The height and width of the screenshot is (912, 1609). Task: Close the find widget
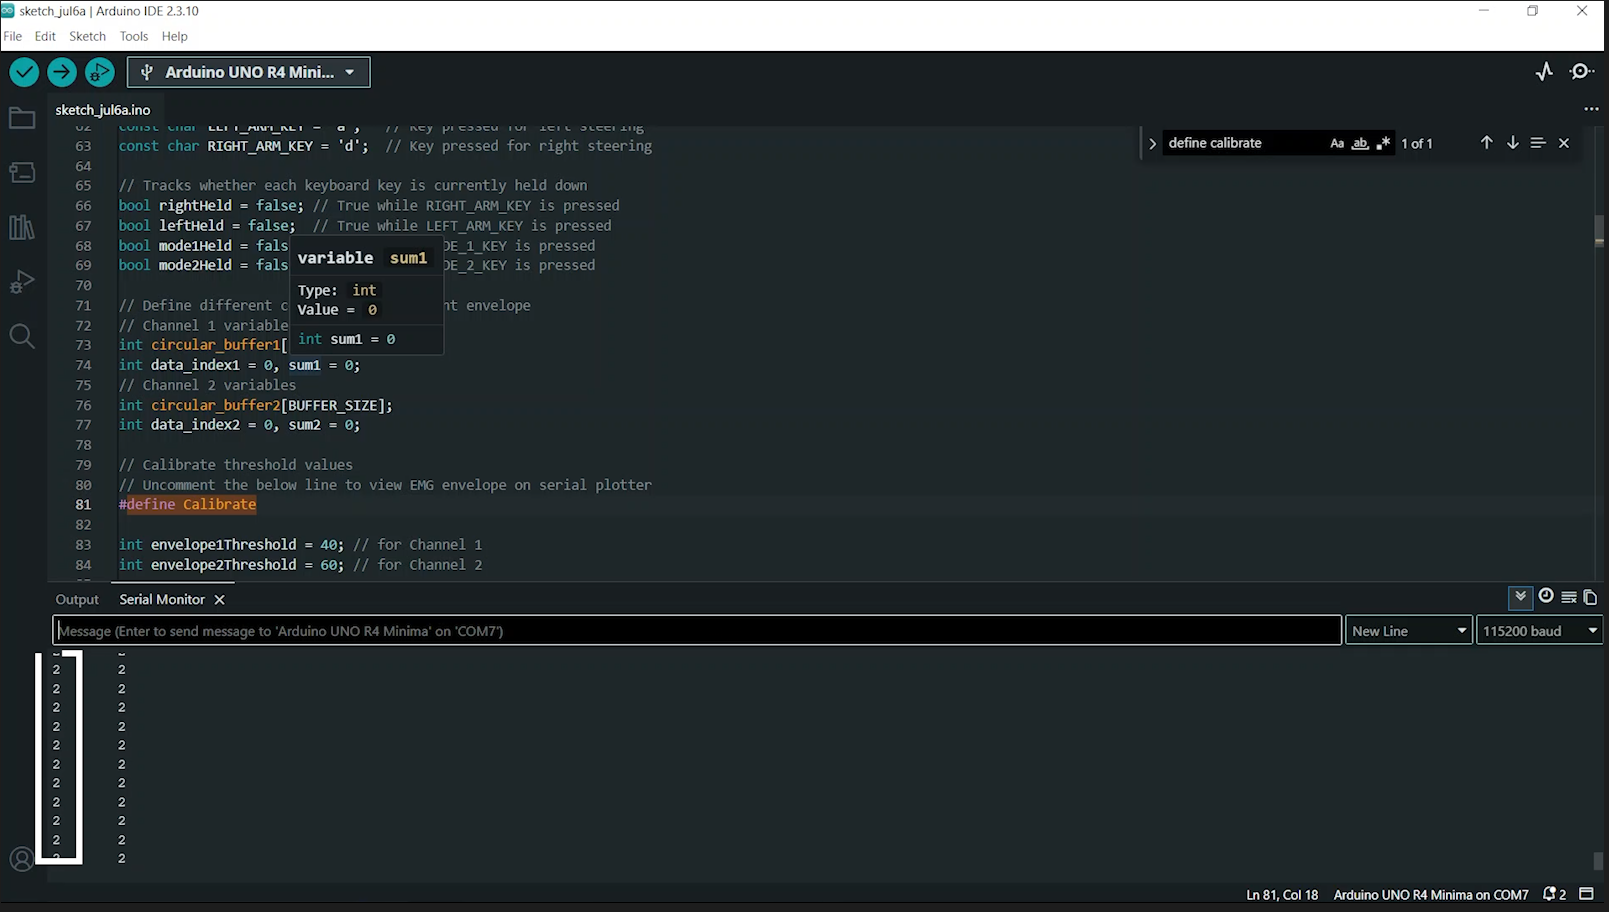coord(1564,143)
